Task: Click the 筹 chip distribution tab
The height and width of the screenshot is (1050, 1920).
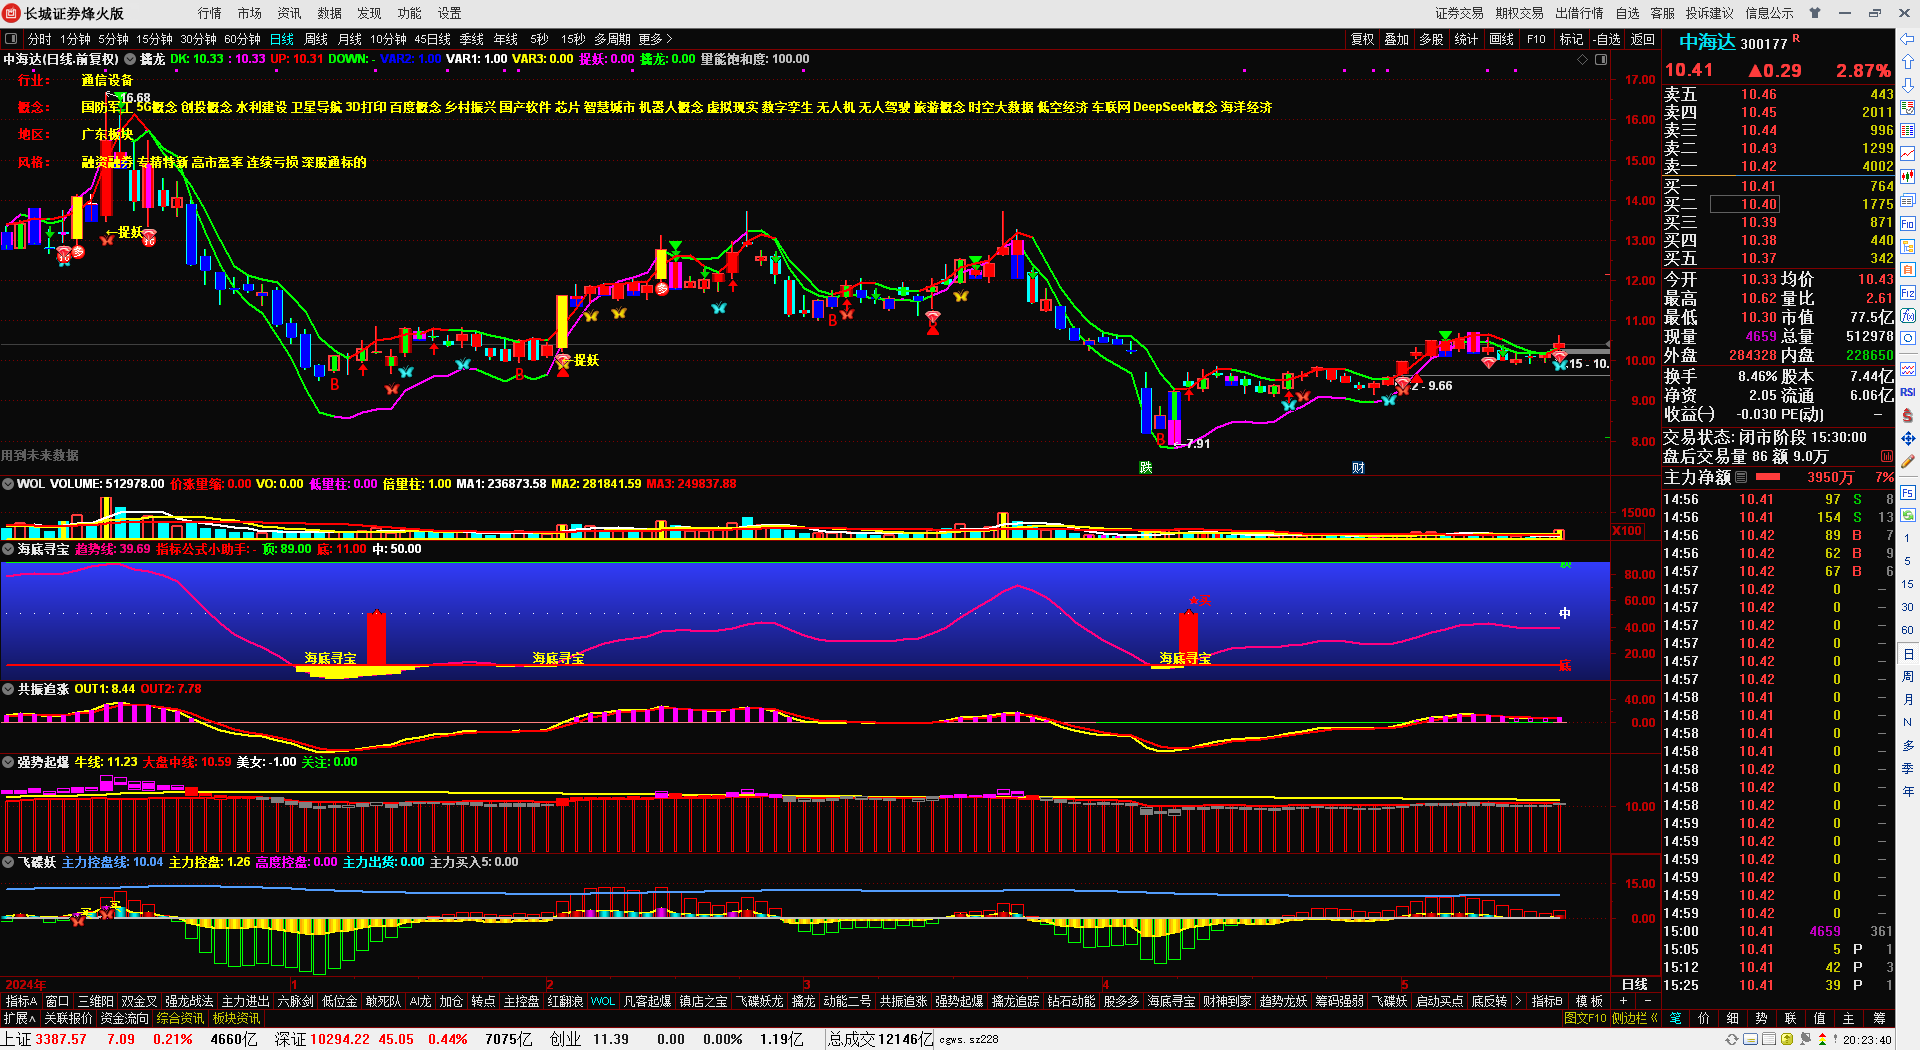Action: pos(1879,1018)
